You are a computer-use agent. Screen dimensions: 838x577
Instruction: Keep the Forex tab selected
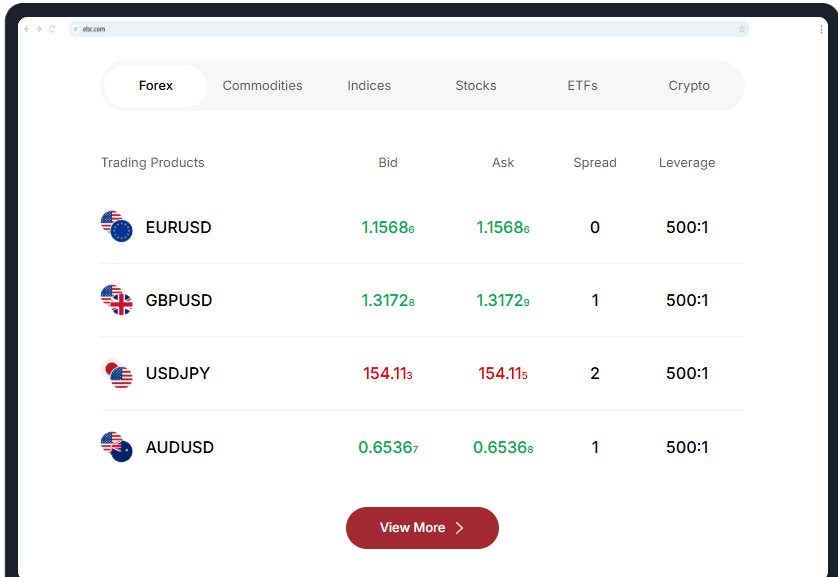point(155,86)
